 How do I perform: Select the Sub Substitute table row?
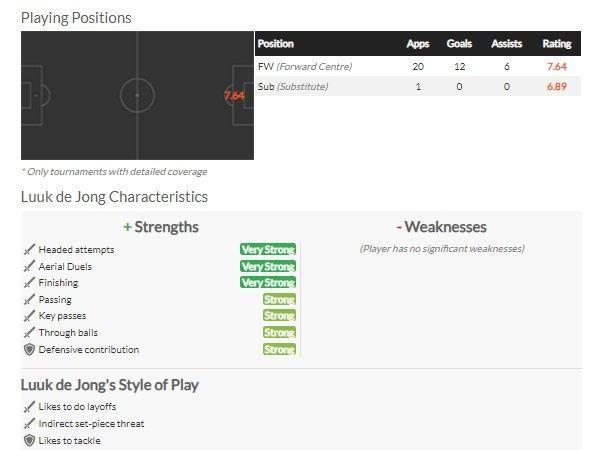point(418,86)
